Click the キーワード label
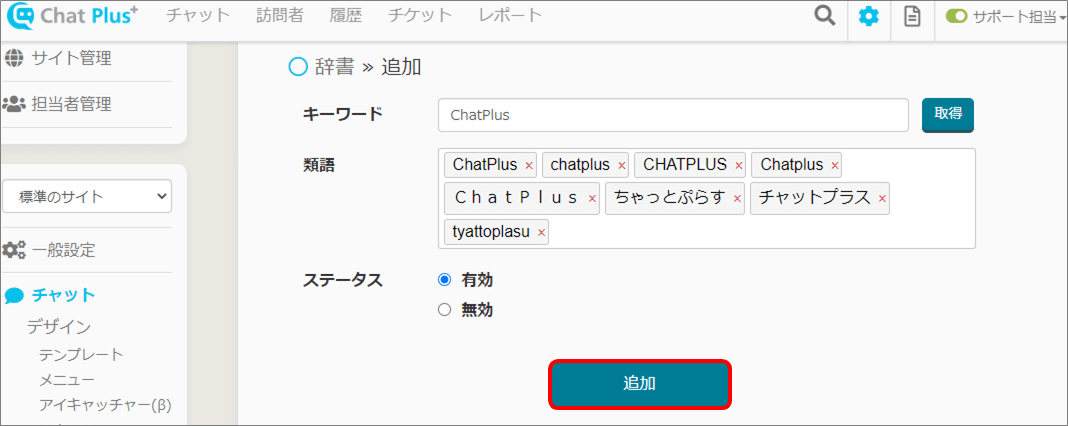The height and width of the screenshot is (426, 1068). pyautogui.click(x=343, y=115)
